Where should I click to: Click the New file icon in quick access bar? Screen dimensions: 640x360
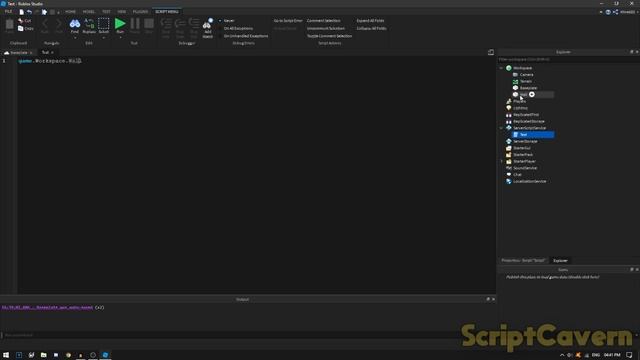(x=21, y=12)
